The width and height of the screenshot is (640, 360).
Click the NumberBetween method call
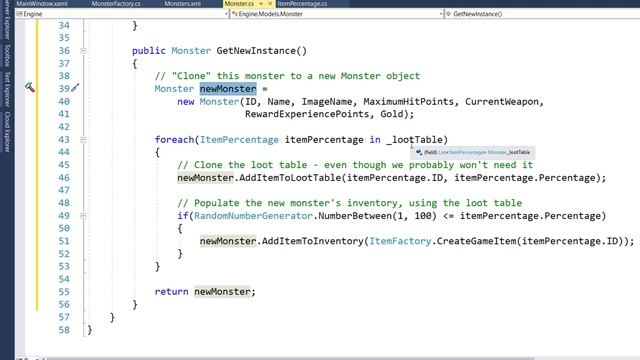pos(355,216)
